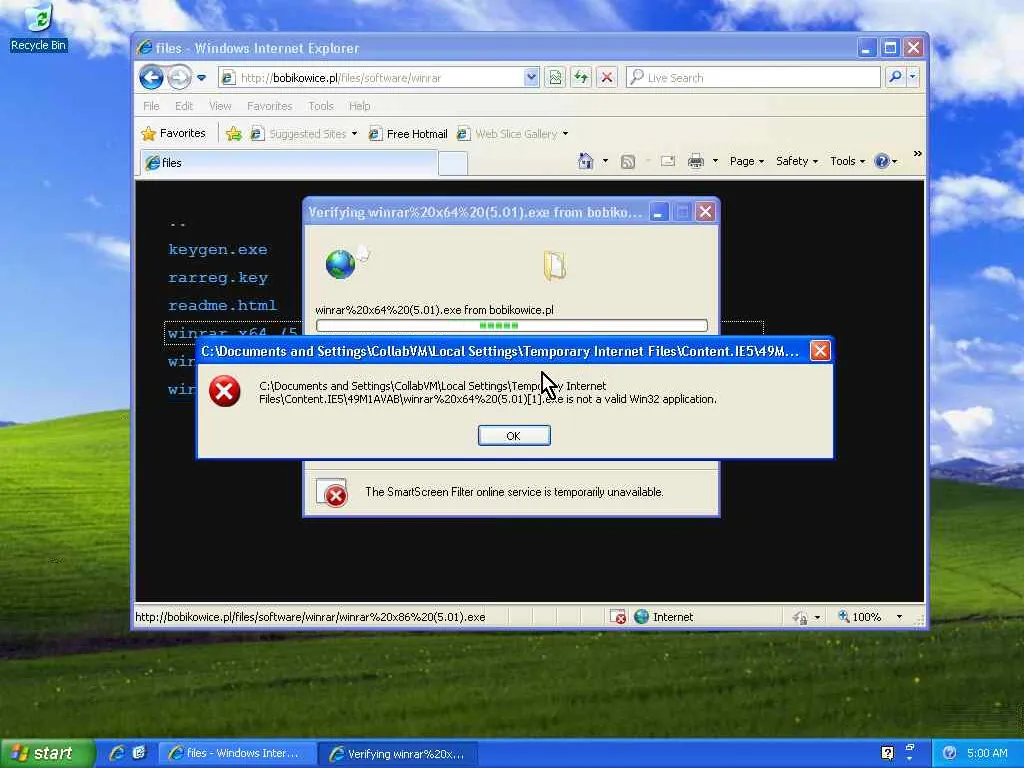This screenshot has height=768, width=1024.
Task: Click the Stop loading icon
Action: 607,78
